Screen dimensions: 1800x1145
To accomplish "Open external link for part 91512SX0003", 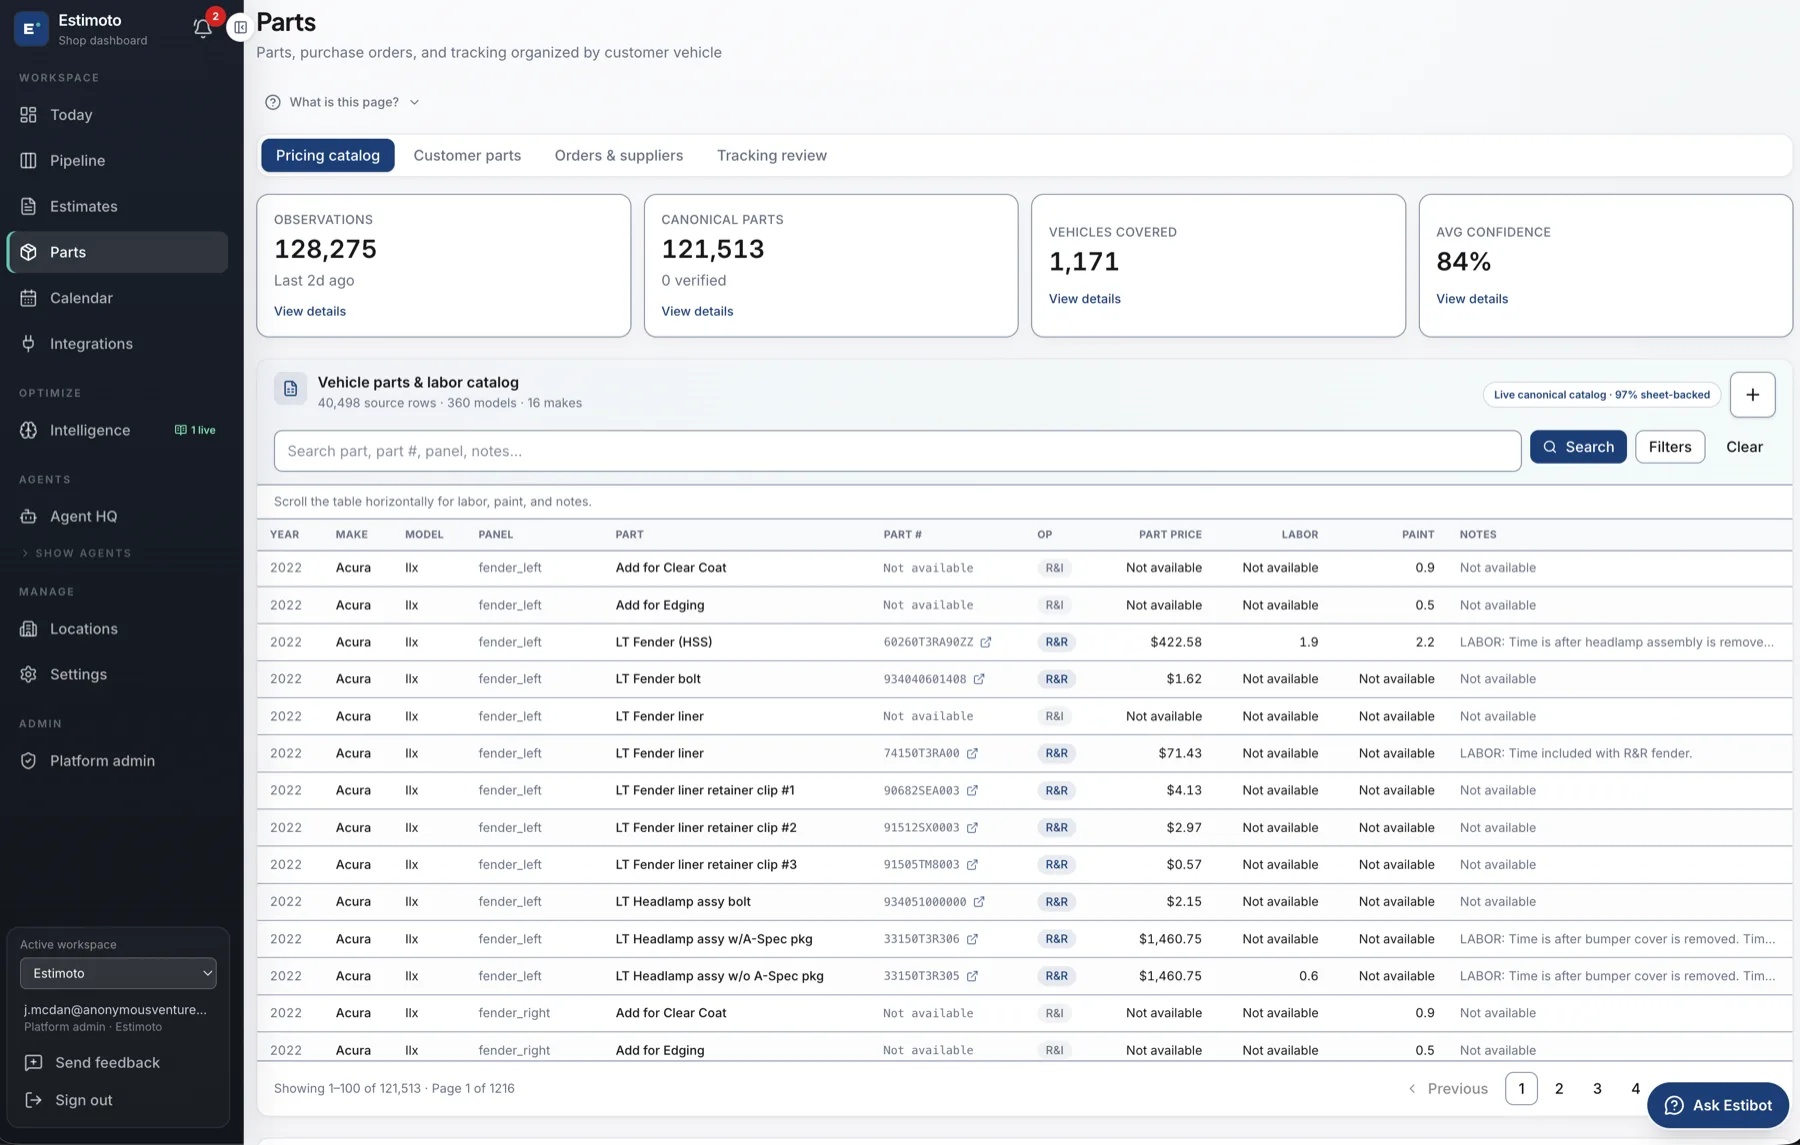I will (x=972, y=827).
